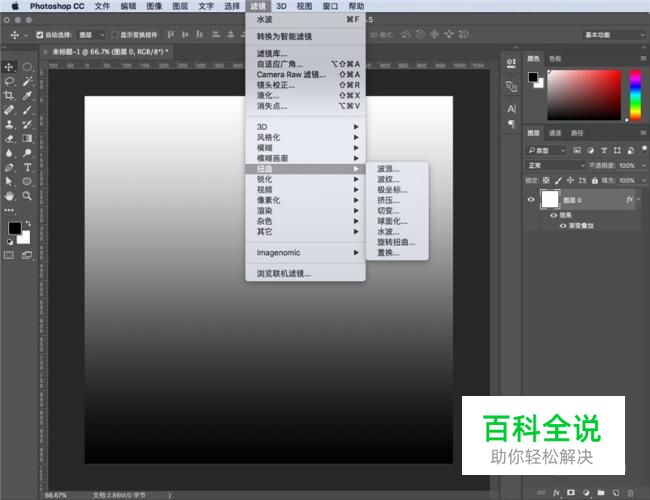Switch to the 路径 tab
Viewport: 650px width, 500px height.
click(577, 133)
